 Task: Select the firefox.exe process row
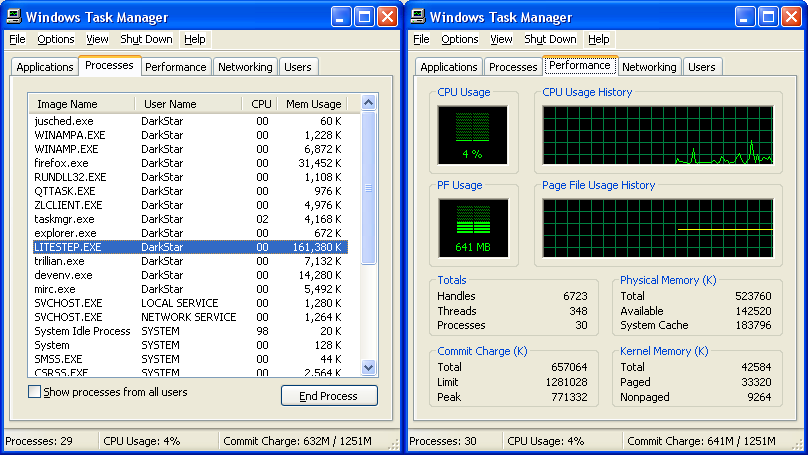(190, 163)
